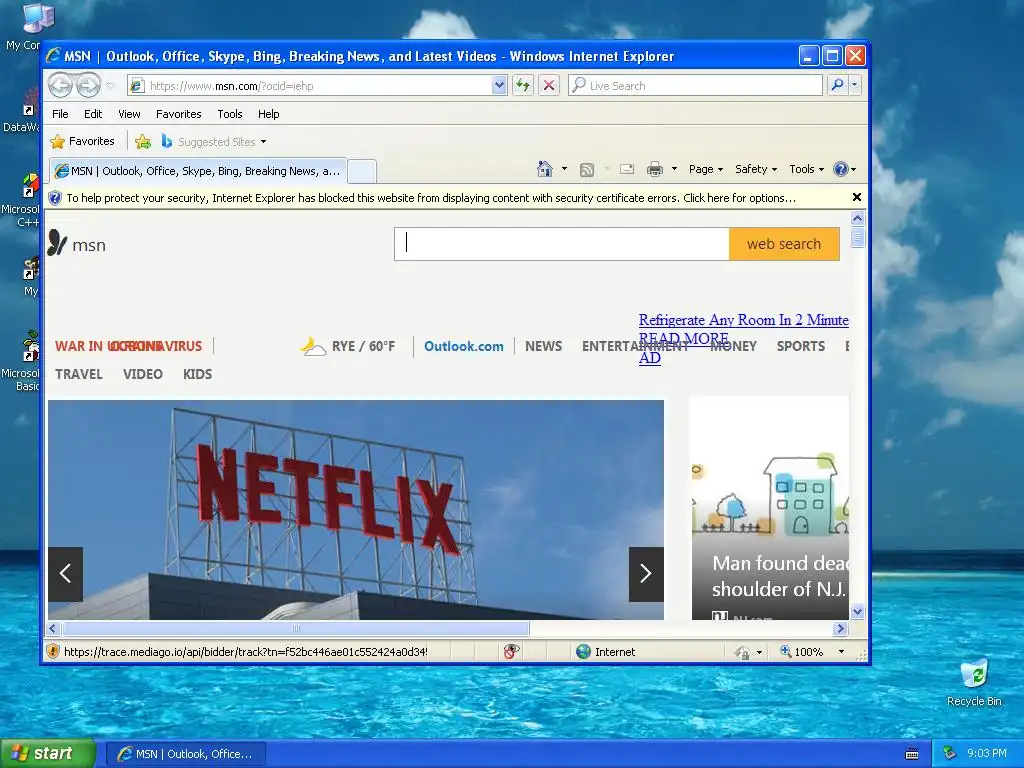This screenshot has width=1024, height=768.
Task: Open the View menu
Action: [x=129, y=114]
